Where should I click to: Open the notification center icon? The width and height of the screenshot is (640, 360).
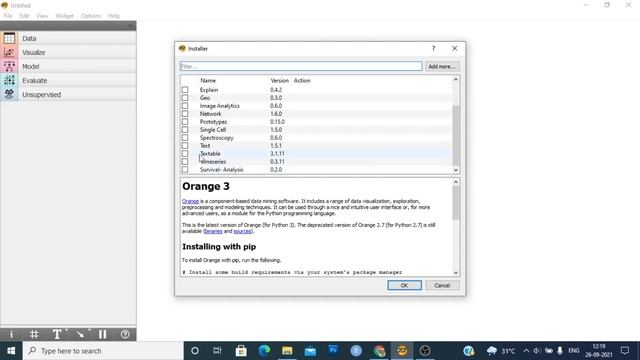point(625,351)
